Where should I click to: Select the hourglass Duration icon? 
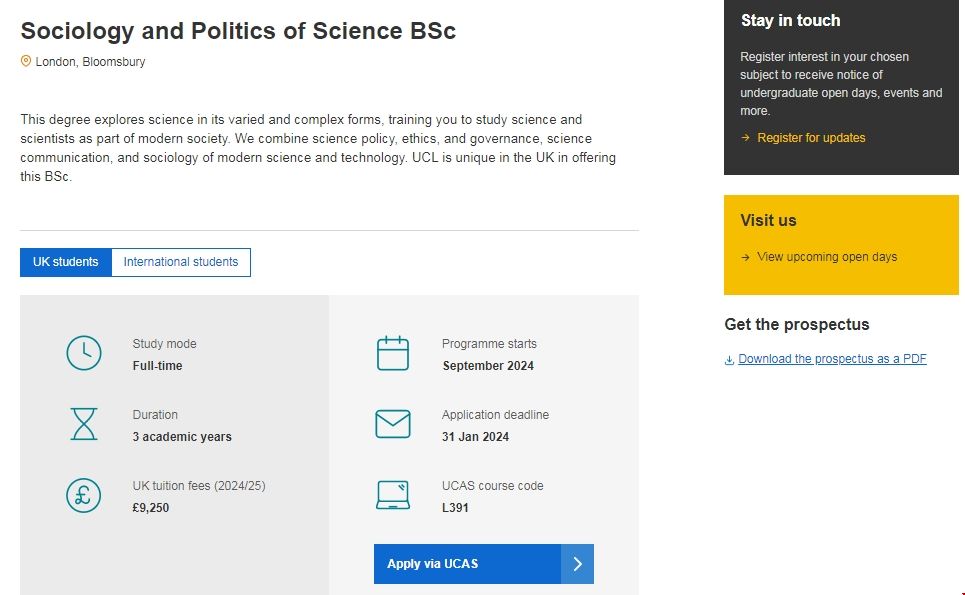84,424
